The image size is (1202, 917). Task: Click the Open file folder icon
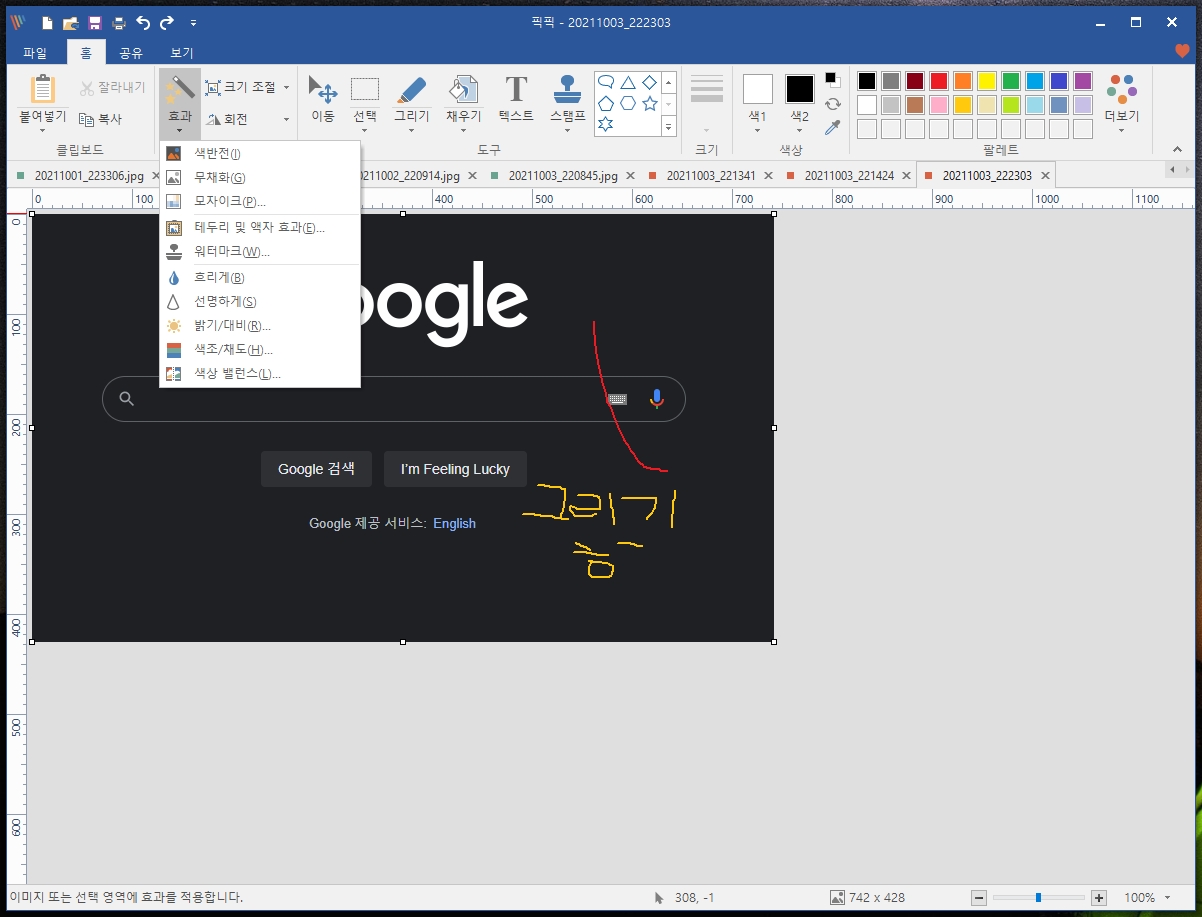tap(70, 22)
